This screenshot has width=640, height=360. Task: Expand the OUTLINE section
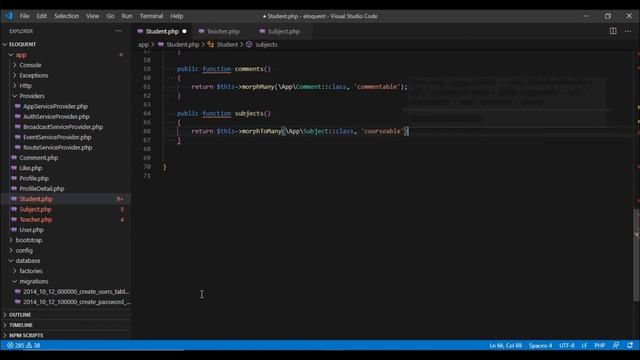[20, 315]
